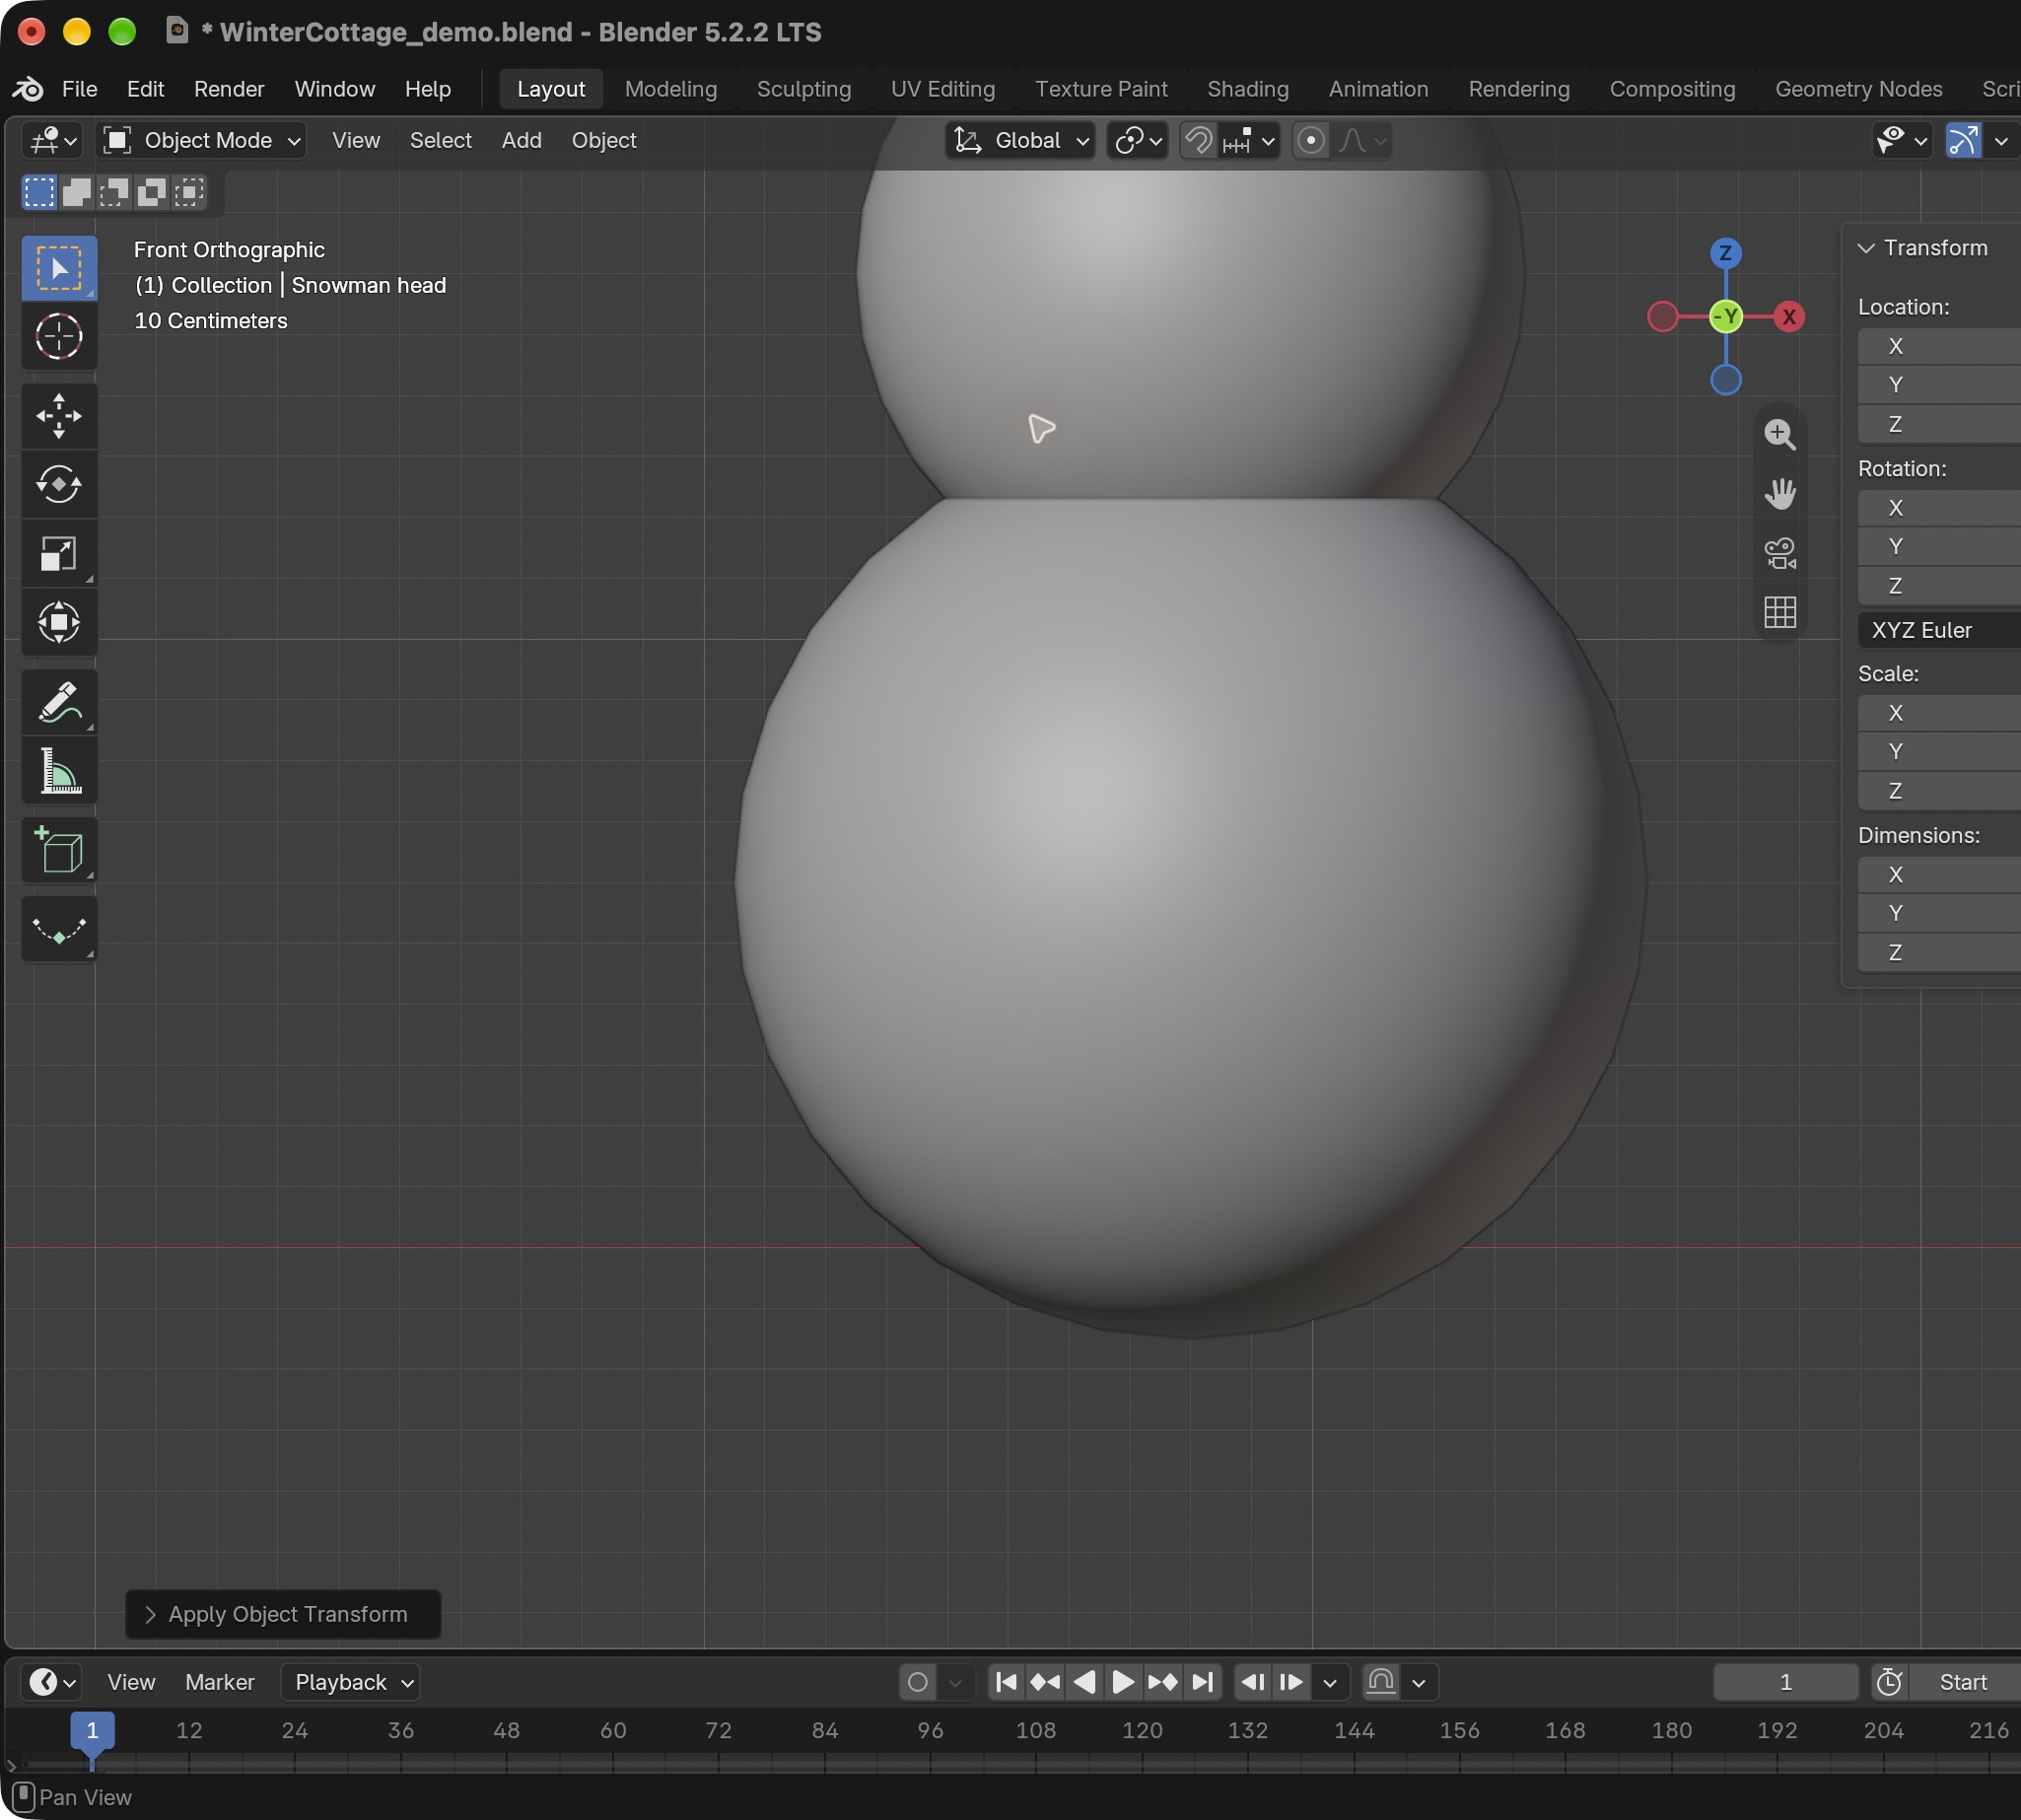
Task: Click the Blender logo menu icon
Action: coord(27,89)
